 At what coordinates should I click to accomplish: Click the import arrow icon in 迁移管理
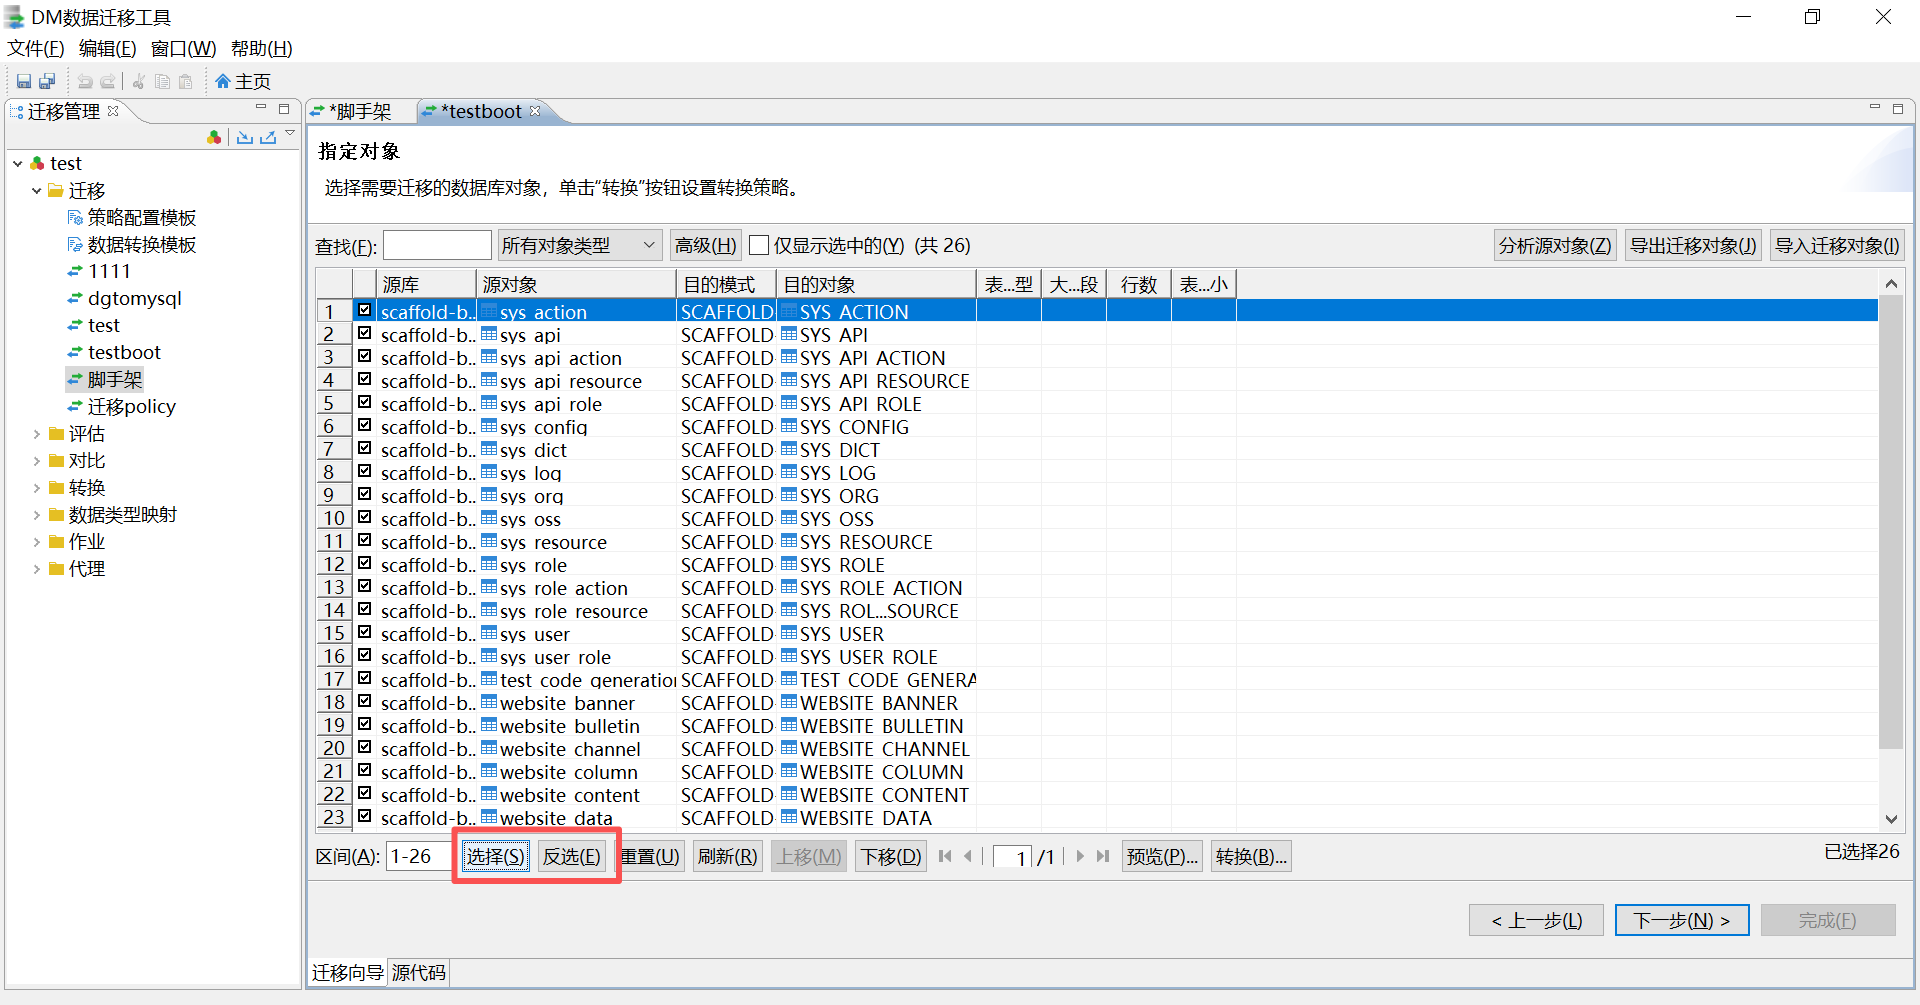pos(245,137)
